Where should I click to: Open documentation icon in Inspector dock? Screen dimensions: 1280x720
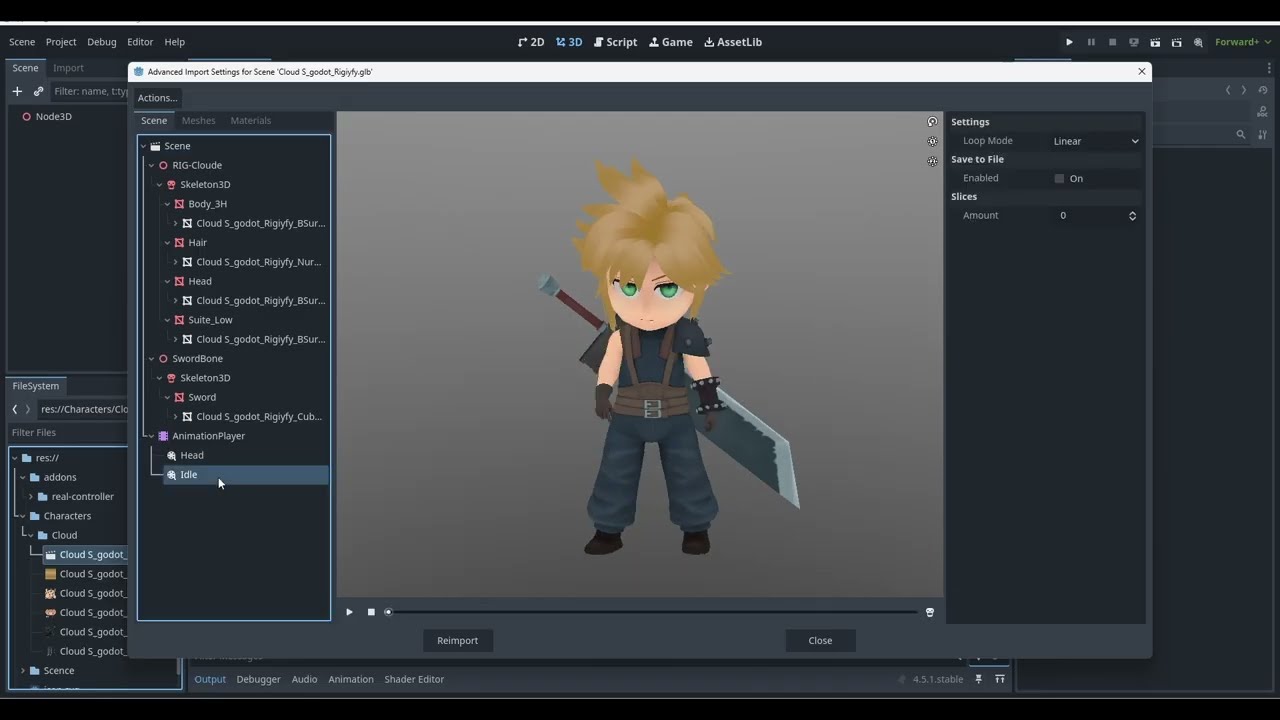pyautogui.click(x=1263, y=112)
